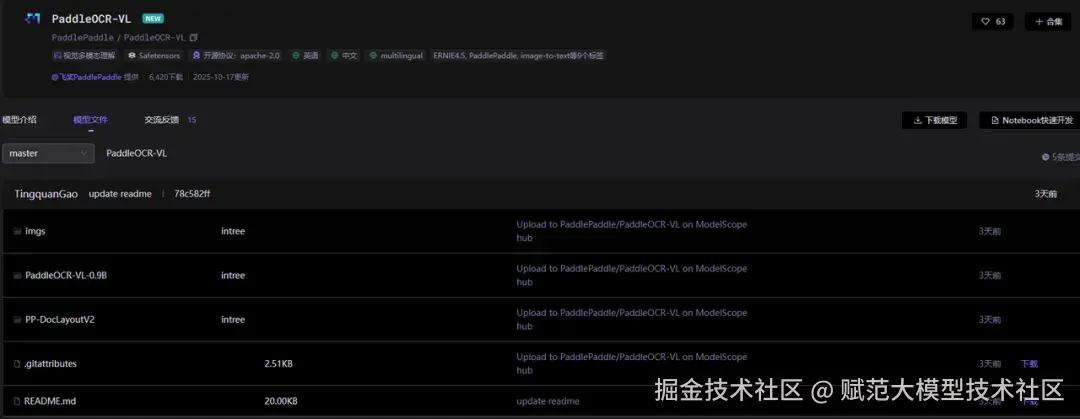Viewport: 1080px width, 419px height.
Task: Click the multilingual tag
Action: tap(396, 55)
